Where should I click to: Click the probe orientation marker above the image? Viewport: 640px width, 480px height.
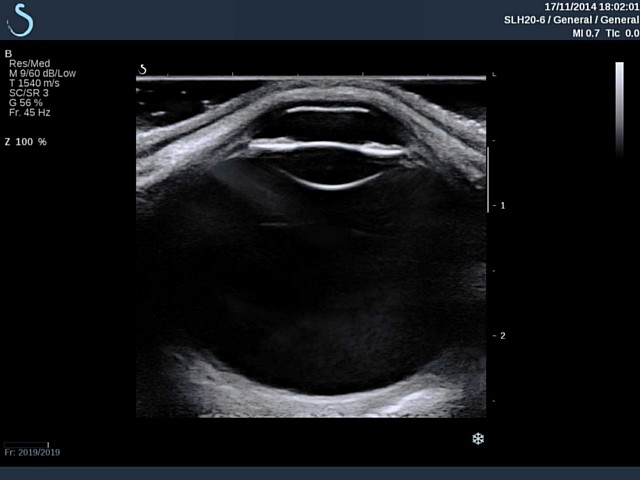[x=142, y=69]
